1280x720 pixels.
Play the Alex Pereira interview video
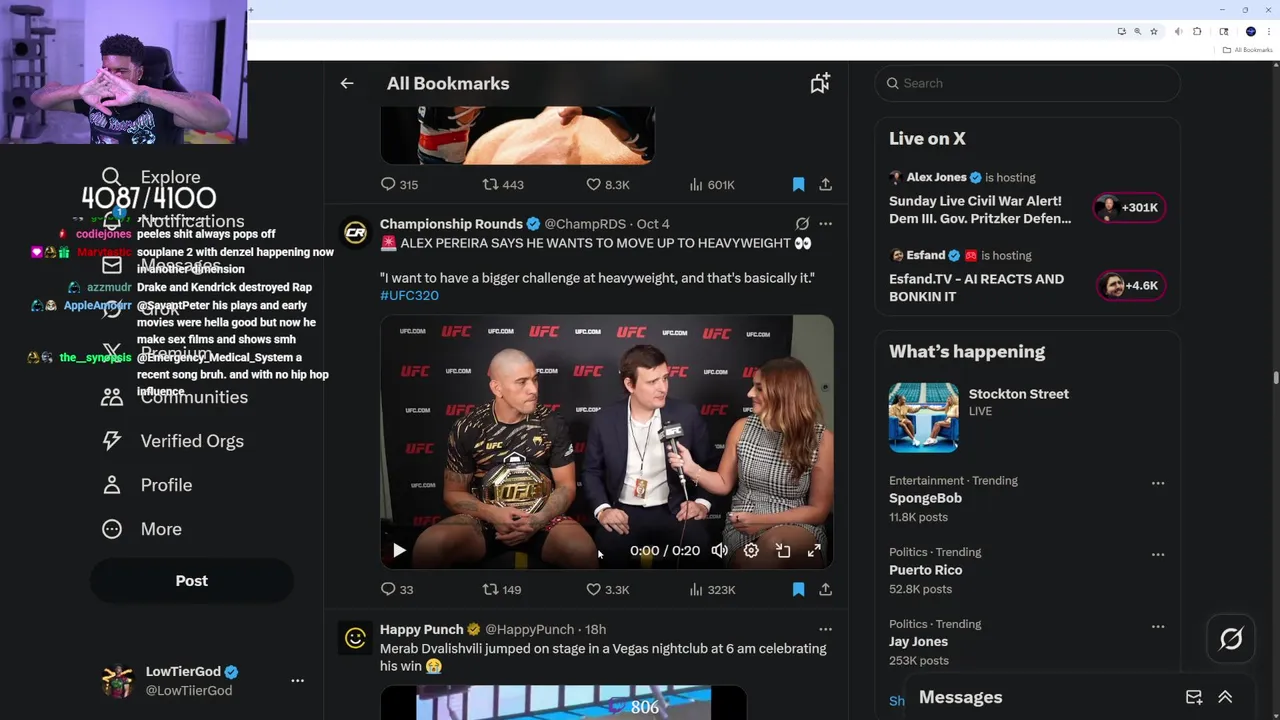click(399, 550)
